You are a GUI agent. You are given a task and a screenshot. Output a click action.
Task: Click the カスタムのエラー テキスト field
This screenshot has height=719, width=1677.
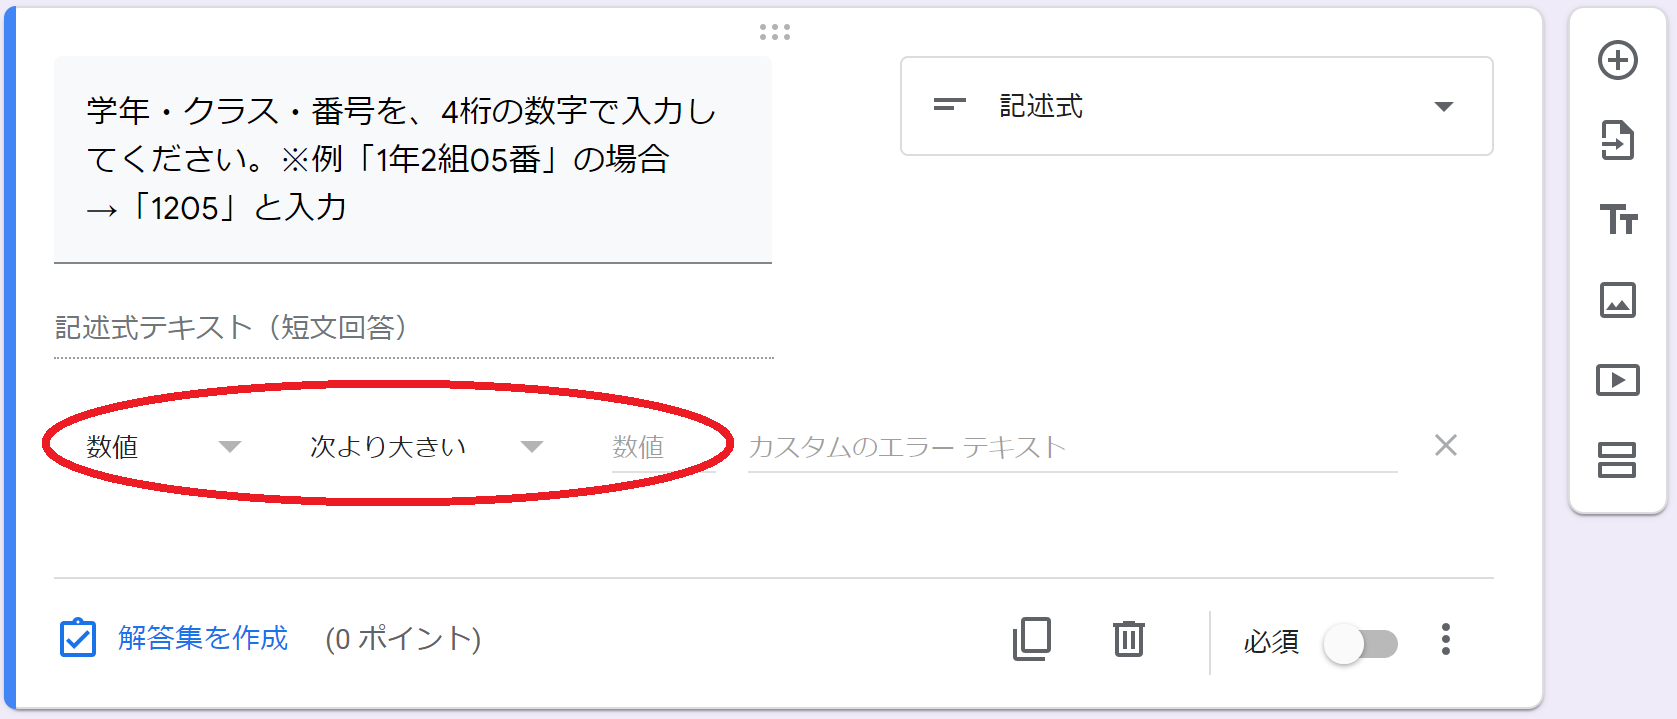pos(1070,447)
